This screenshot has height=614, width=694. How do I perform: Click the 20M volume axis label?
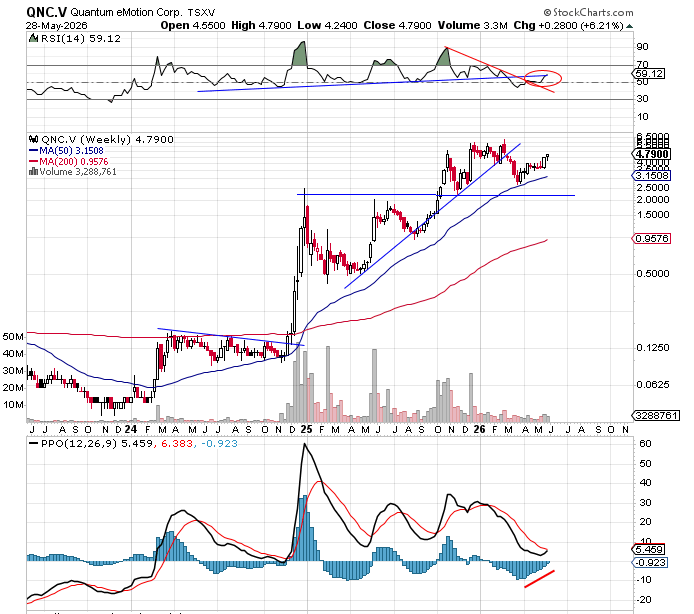pyautogui.click(x=13, y=388)
